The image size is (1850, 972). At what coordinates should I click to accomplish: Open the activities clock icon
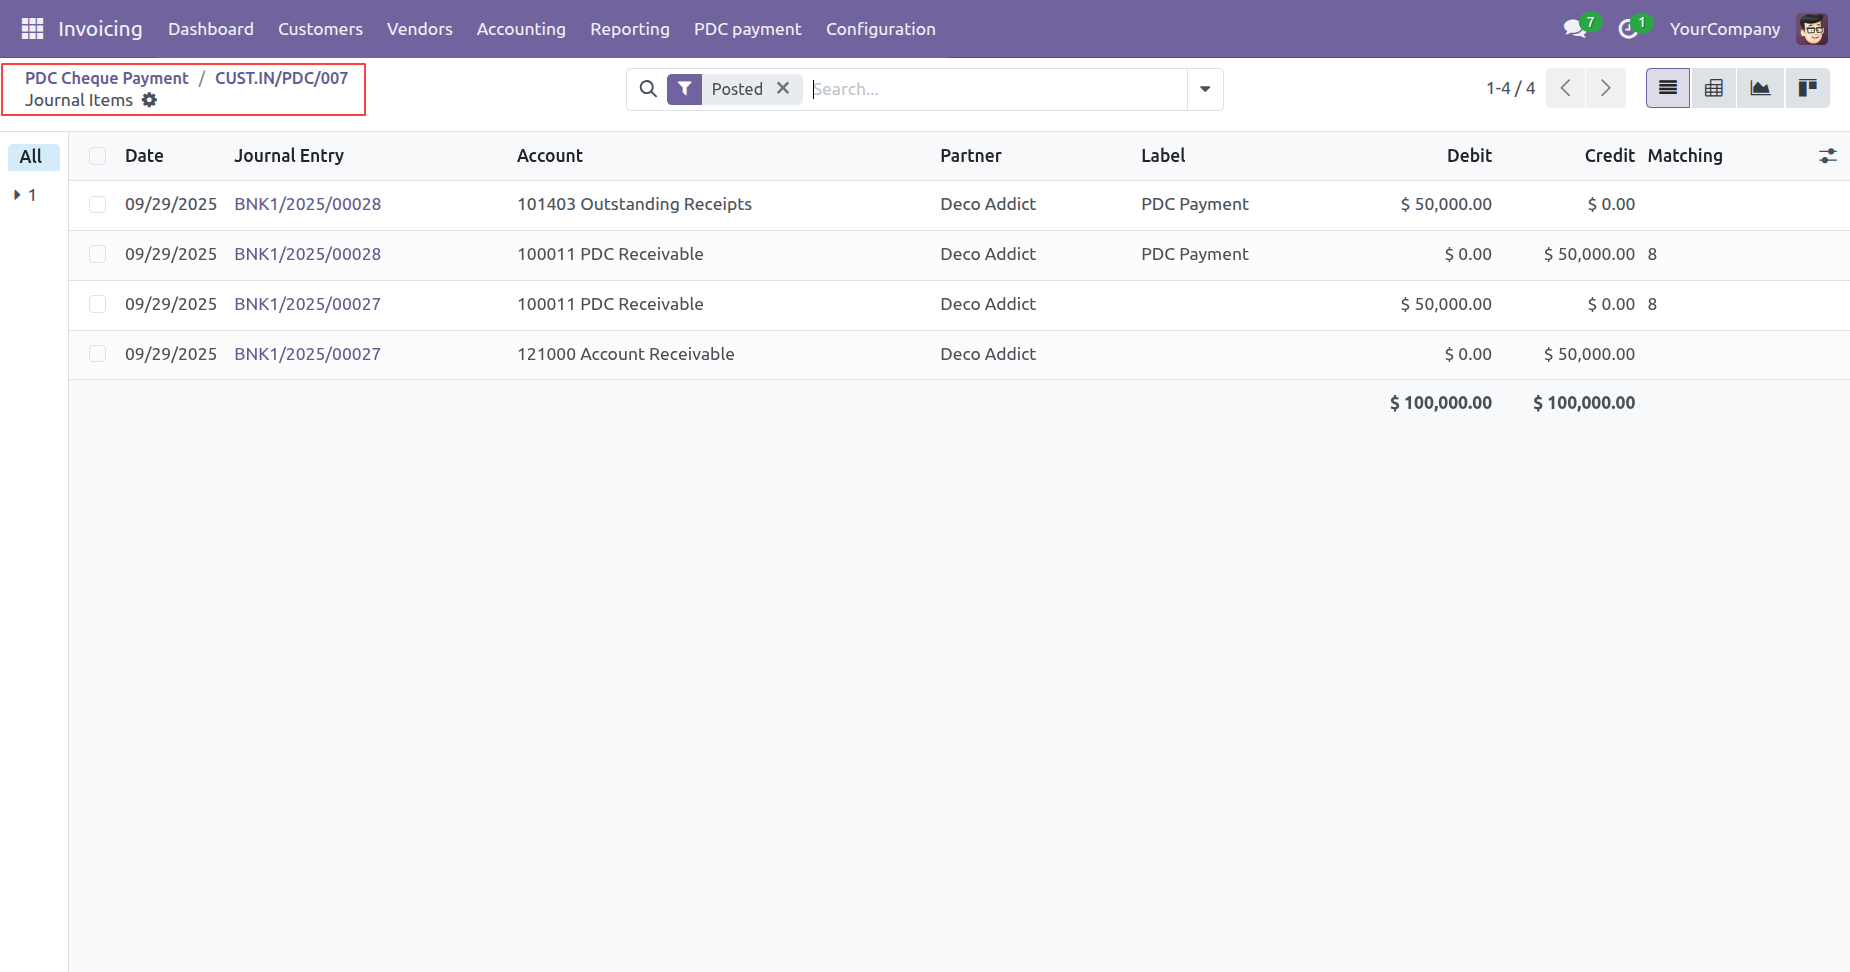1628,29
